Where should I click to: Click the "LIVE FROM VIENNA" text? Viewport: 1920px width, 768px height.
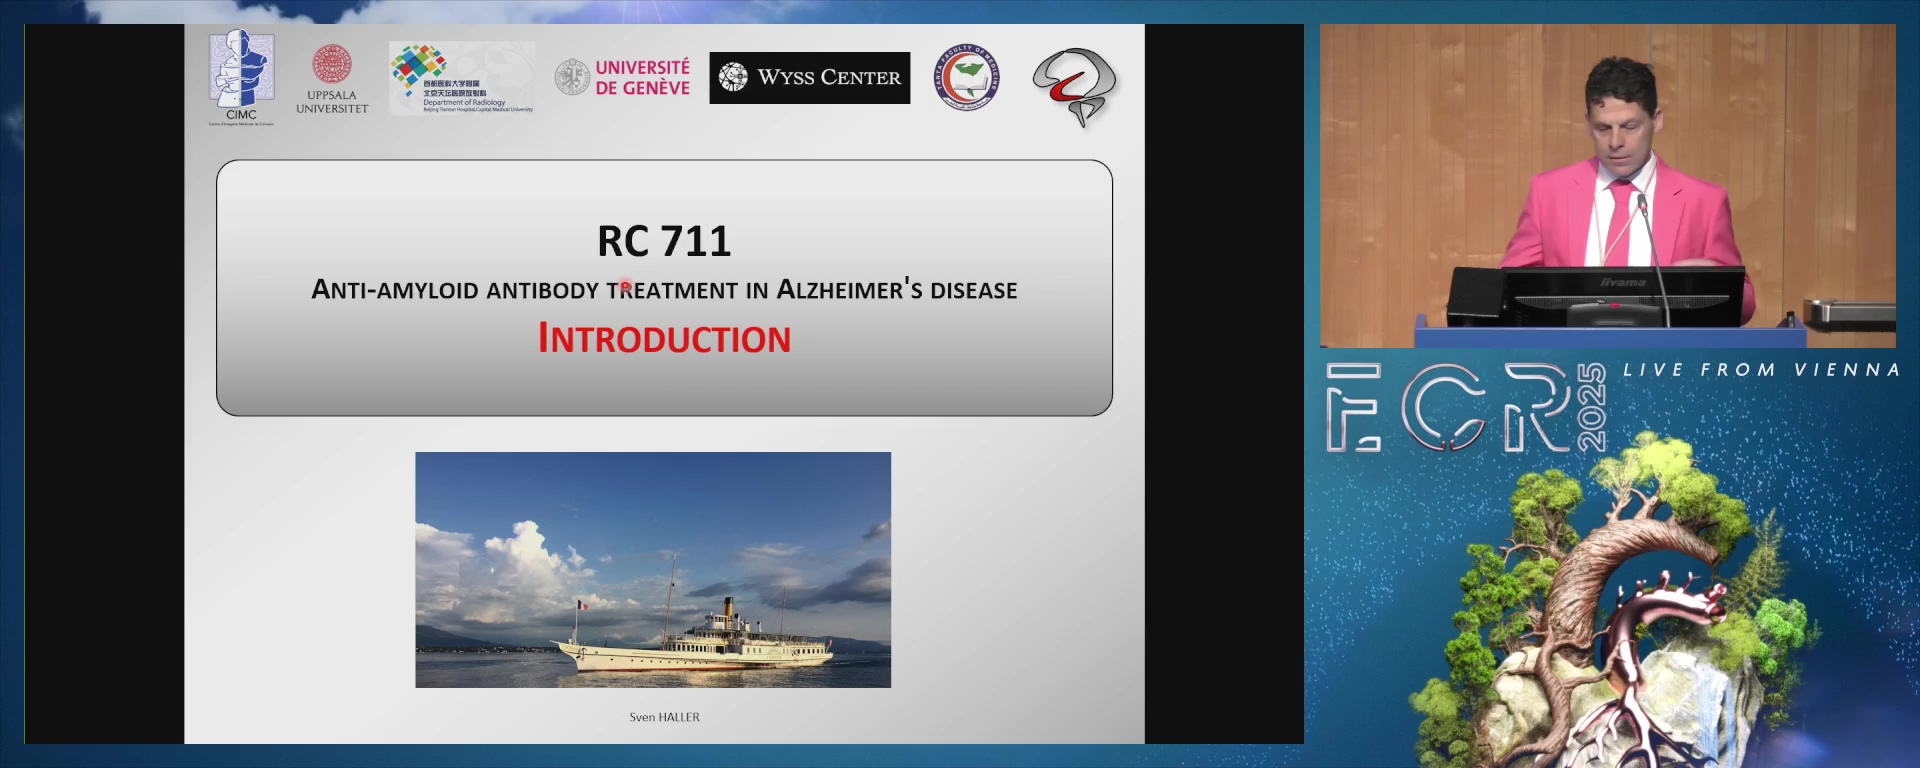(1760, 370)
